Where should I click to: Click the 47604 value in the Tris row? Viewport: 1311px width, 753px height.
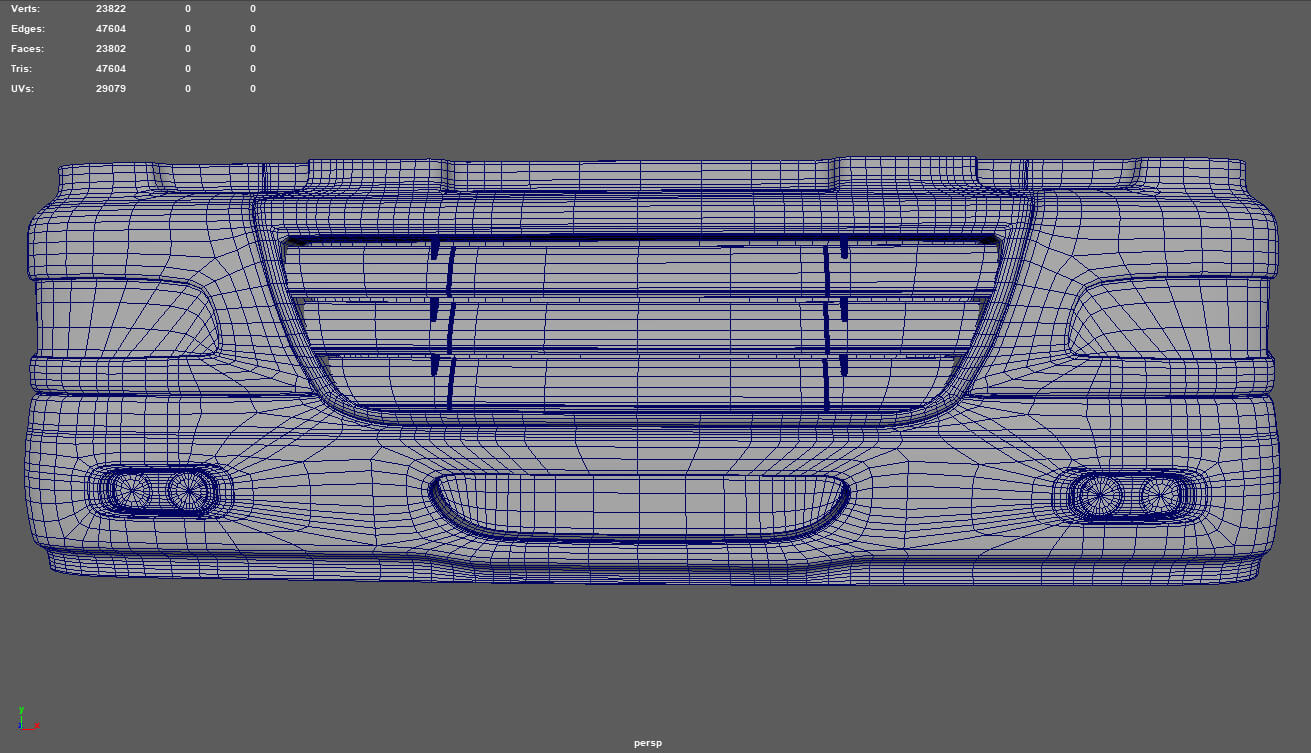click(111, 69)
